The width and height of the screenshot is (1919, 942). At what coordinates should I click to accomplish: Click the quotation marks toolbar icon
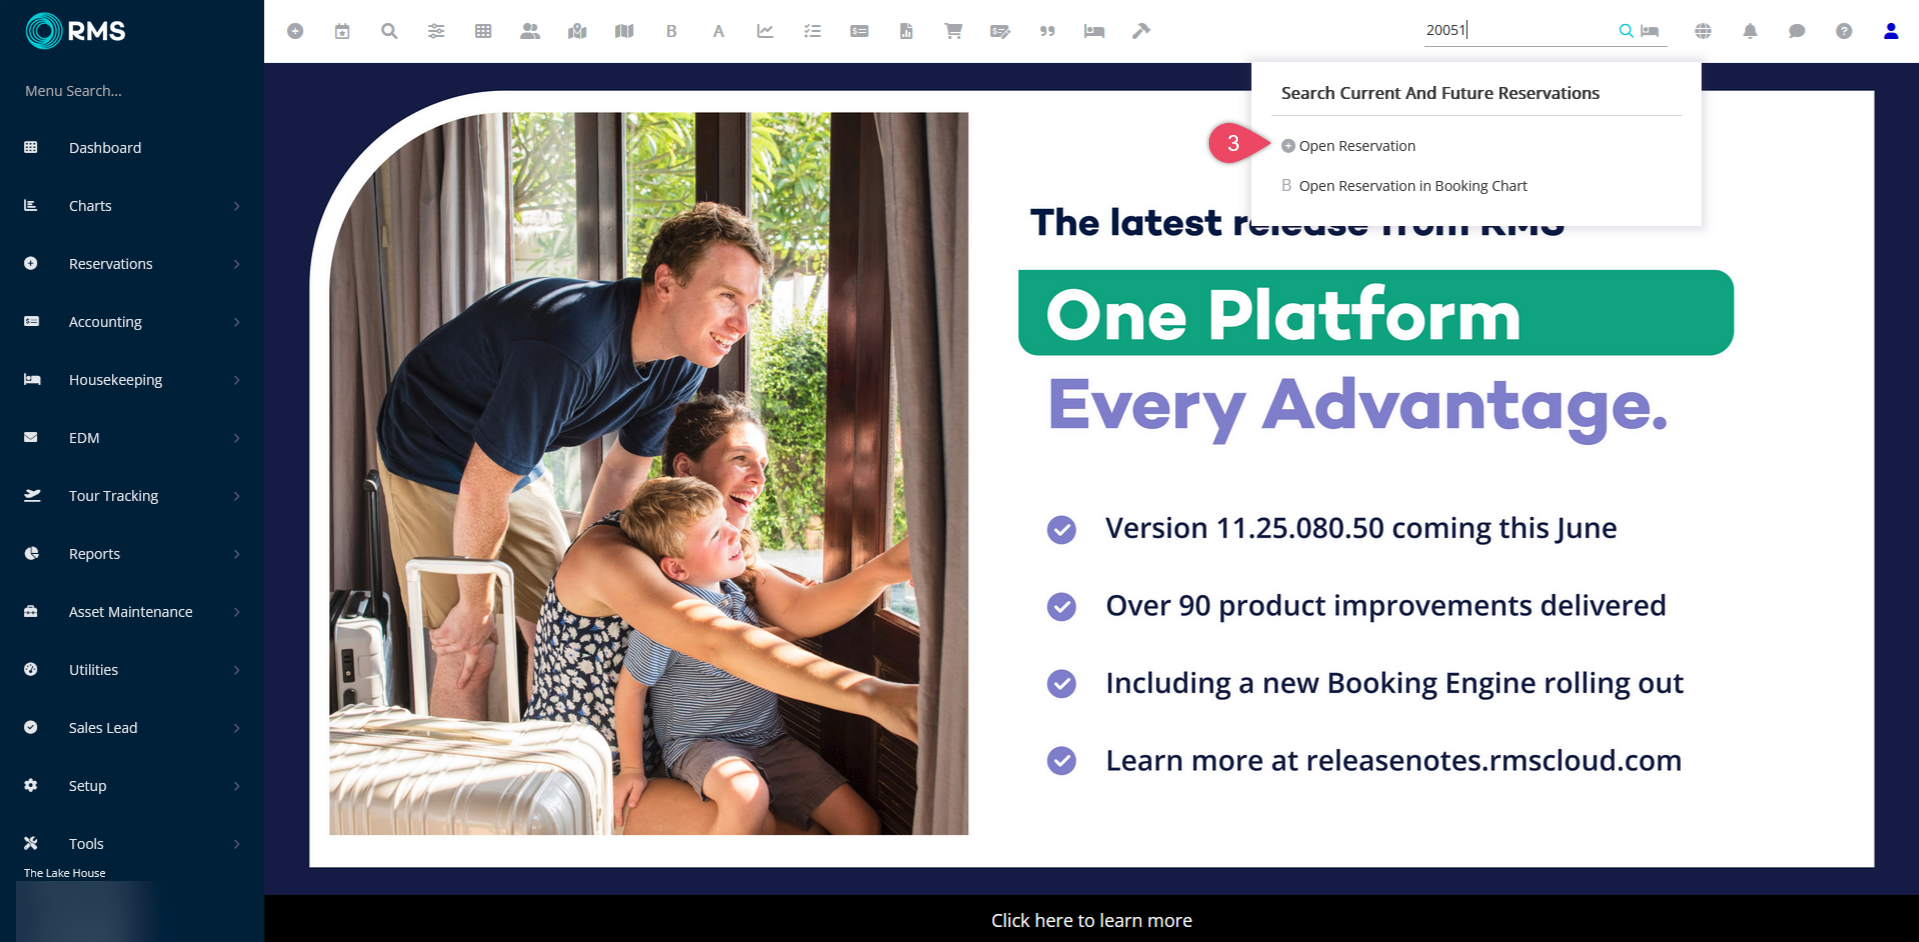click(x=1047, y=31)
